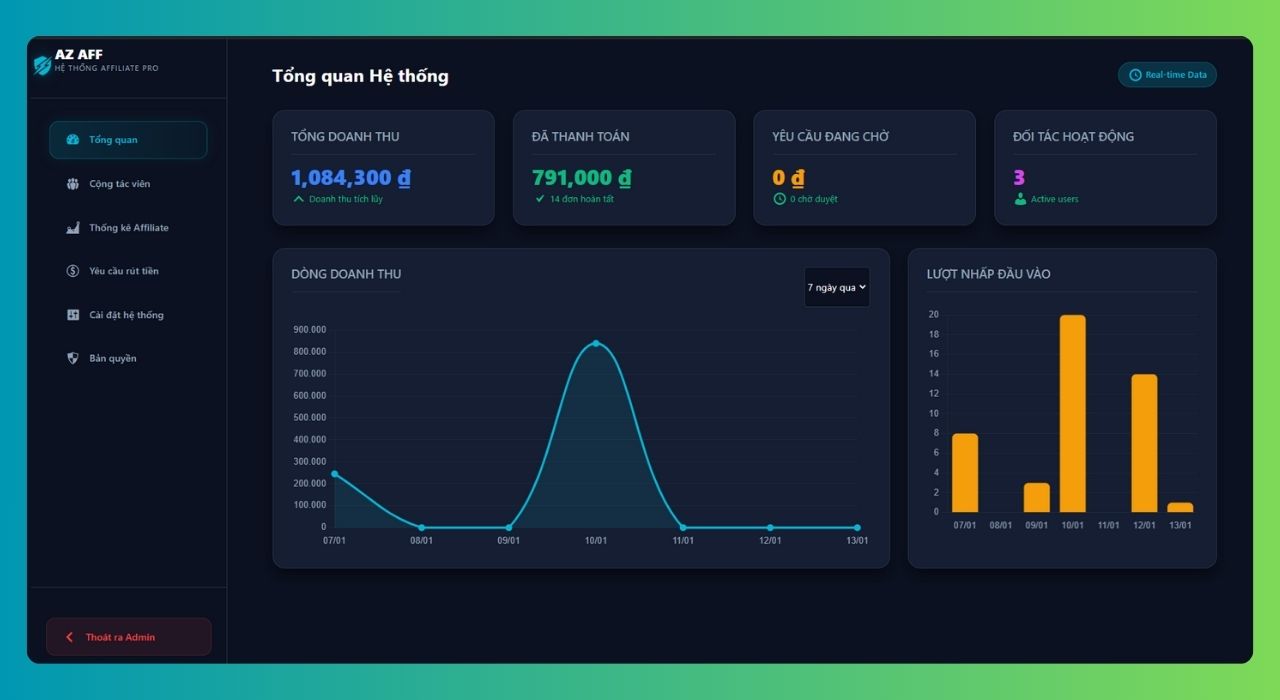The height and width of the screenshot is (700, 1280).
Task: Click the revenue peak point at 10/01
Action: [x=596, y=344]
